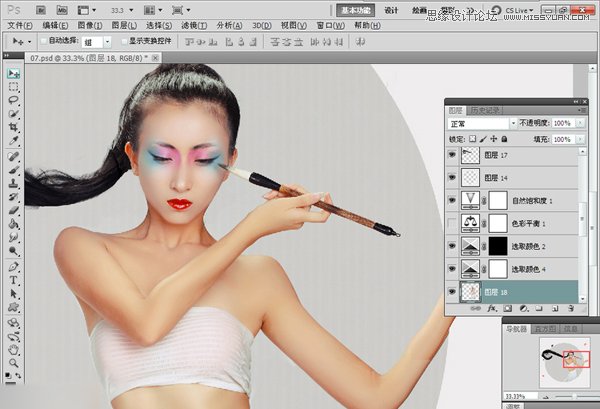The width and height of the screenshot is (600, 409).
Task: Select the Hand tool
Action: tap(13, 350)
